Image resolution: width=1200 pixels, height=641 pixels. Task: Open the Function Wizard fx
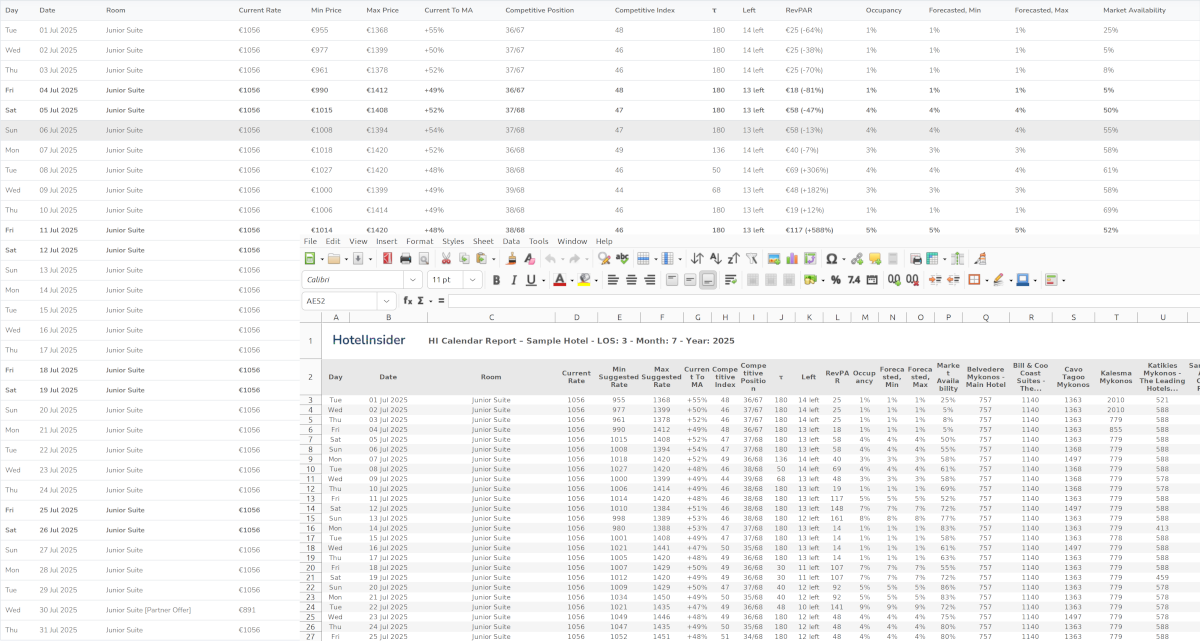click(x=408, y=300)
